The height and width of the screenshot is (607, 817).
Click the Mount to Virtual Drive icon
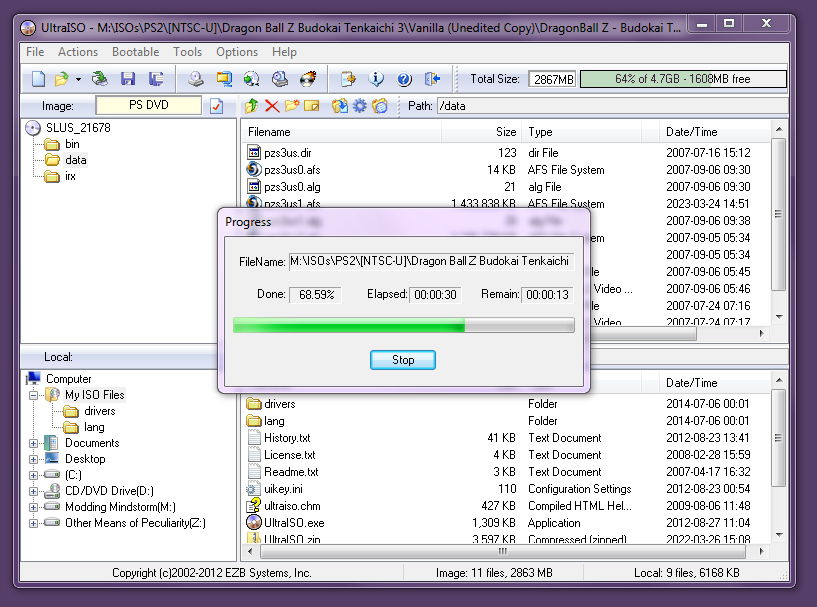[280, 79]
